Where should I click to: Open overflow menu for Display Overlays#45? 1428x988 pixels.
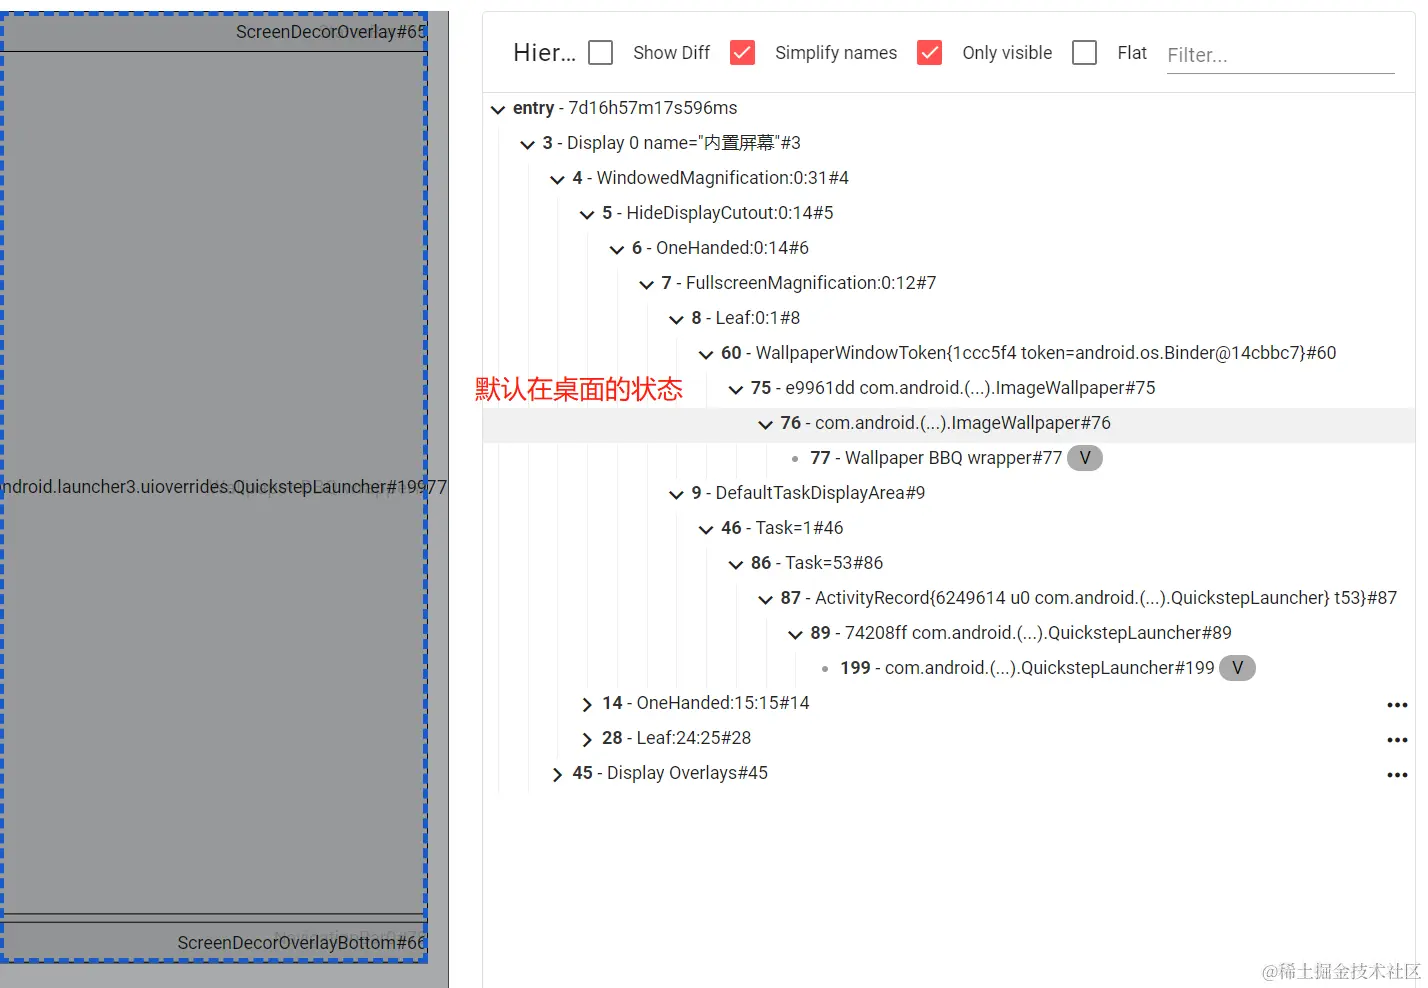tap(1397, 774)
